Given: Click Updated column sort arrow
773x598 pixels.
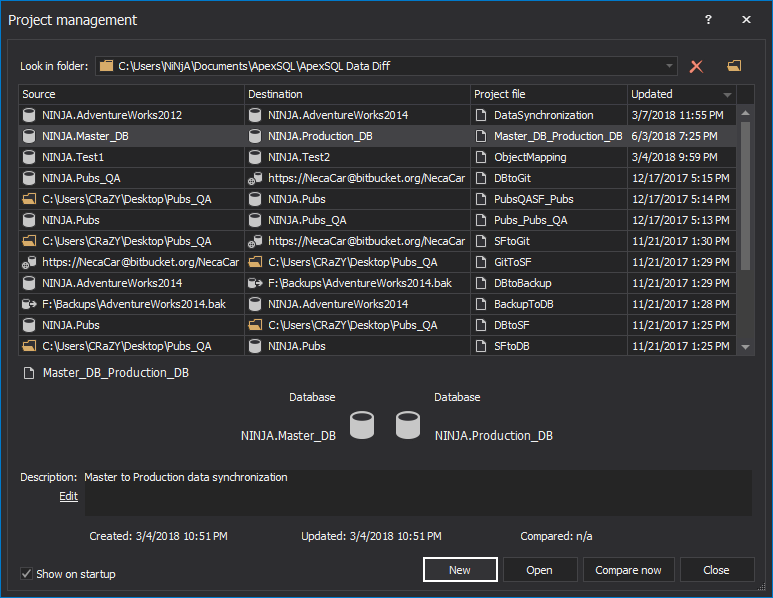Looking at the screenshot, I should (x=727, y=95).
